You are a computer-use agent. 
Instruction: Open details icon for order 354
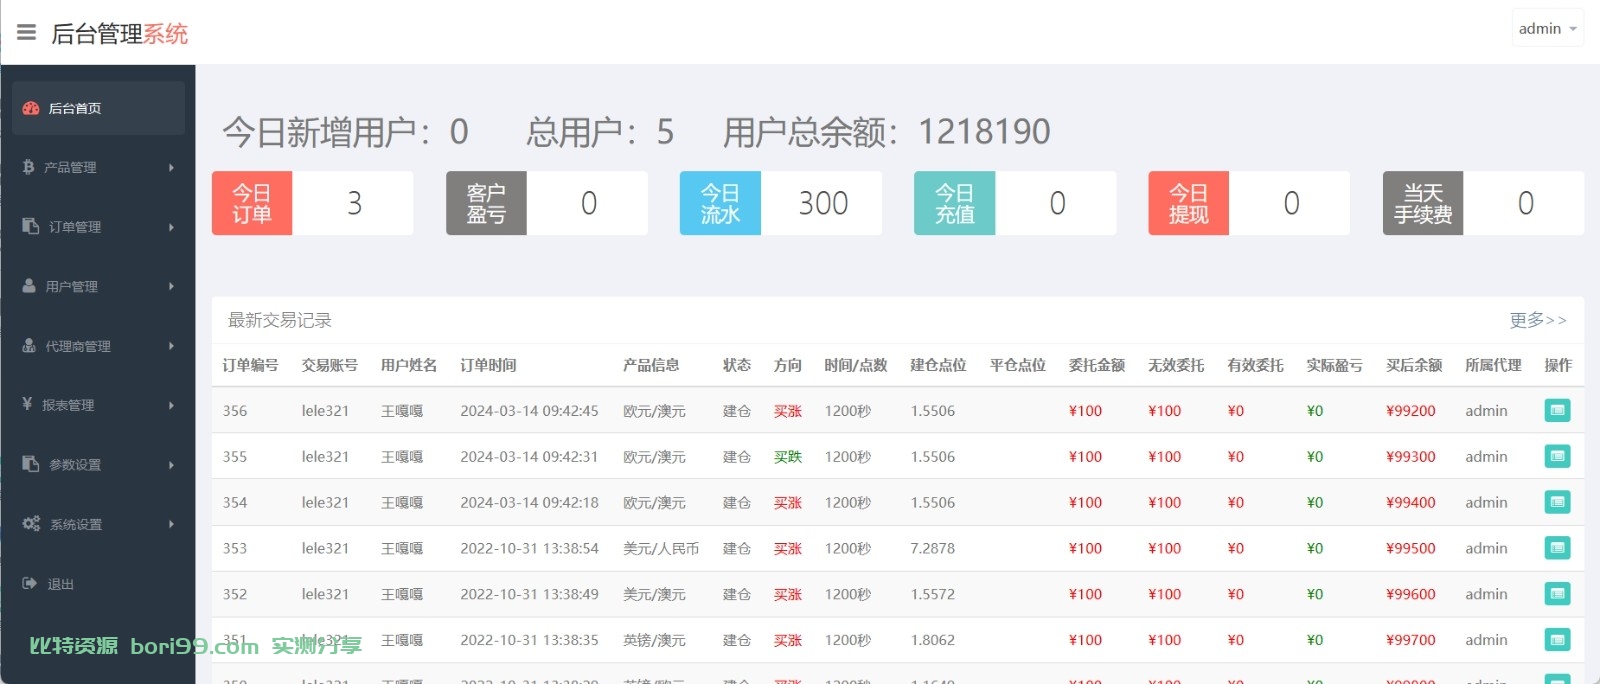click(x=1557, y=502)
